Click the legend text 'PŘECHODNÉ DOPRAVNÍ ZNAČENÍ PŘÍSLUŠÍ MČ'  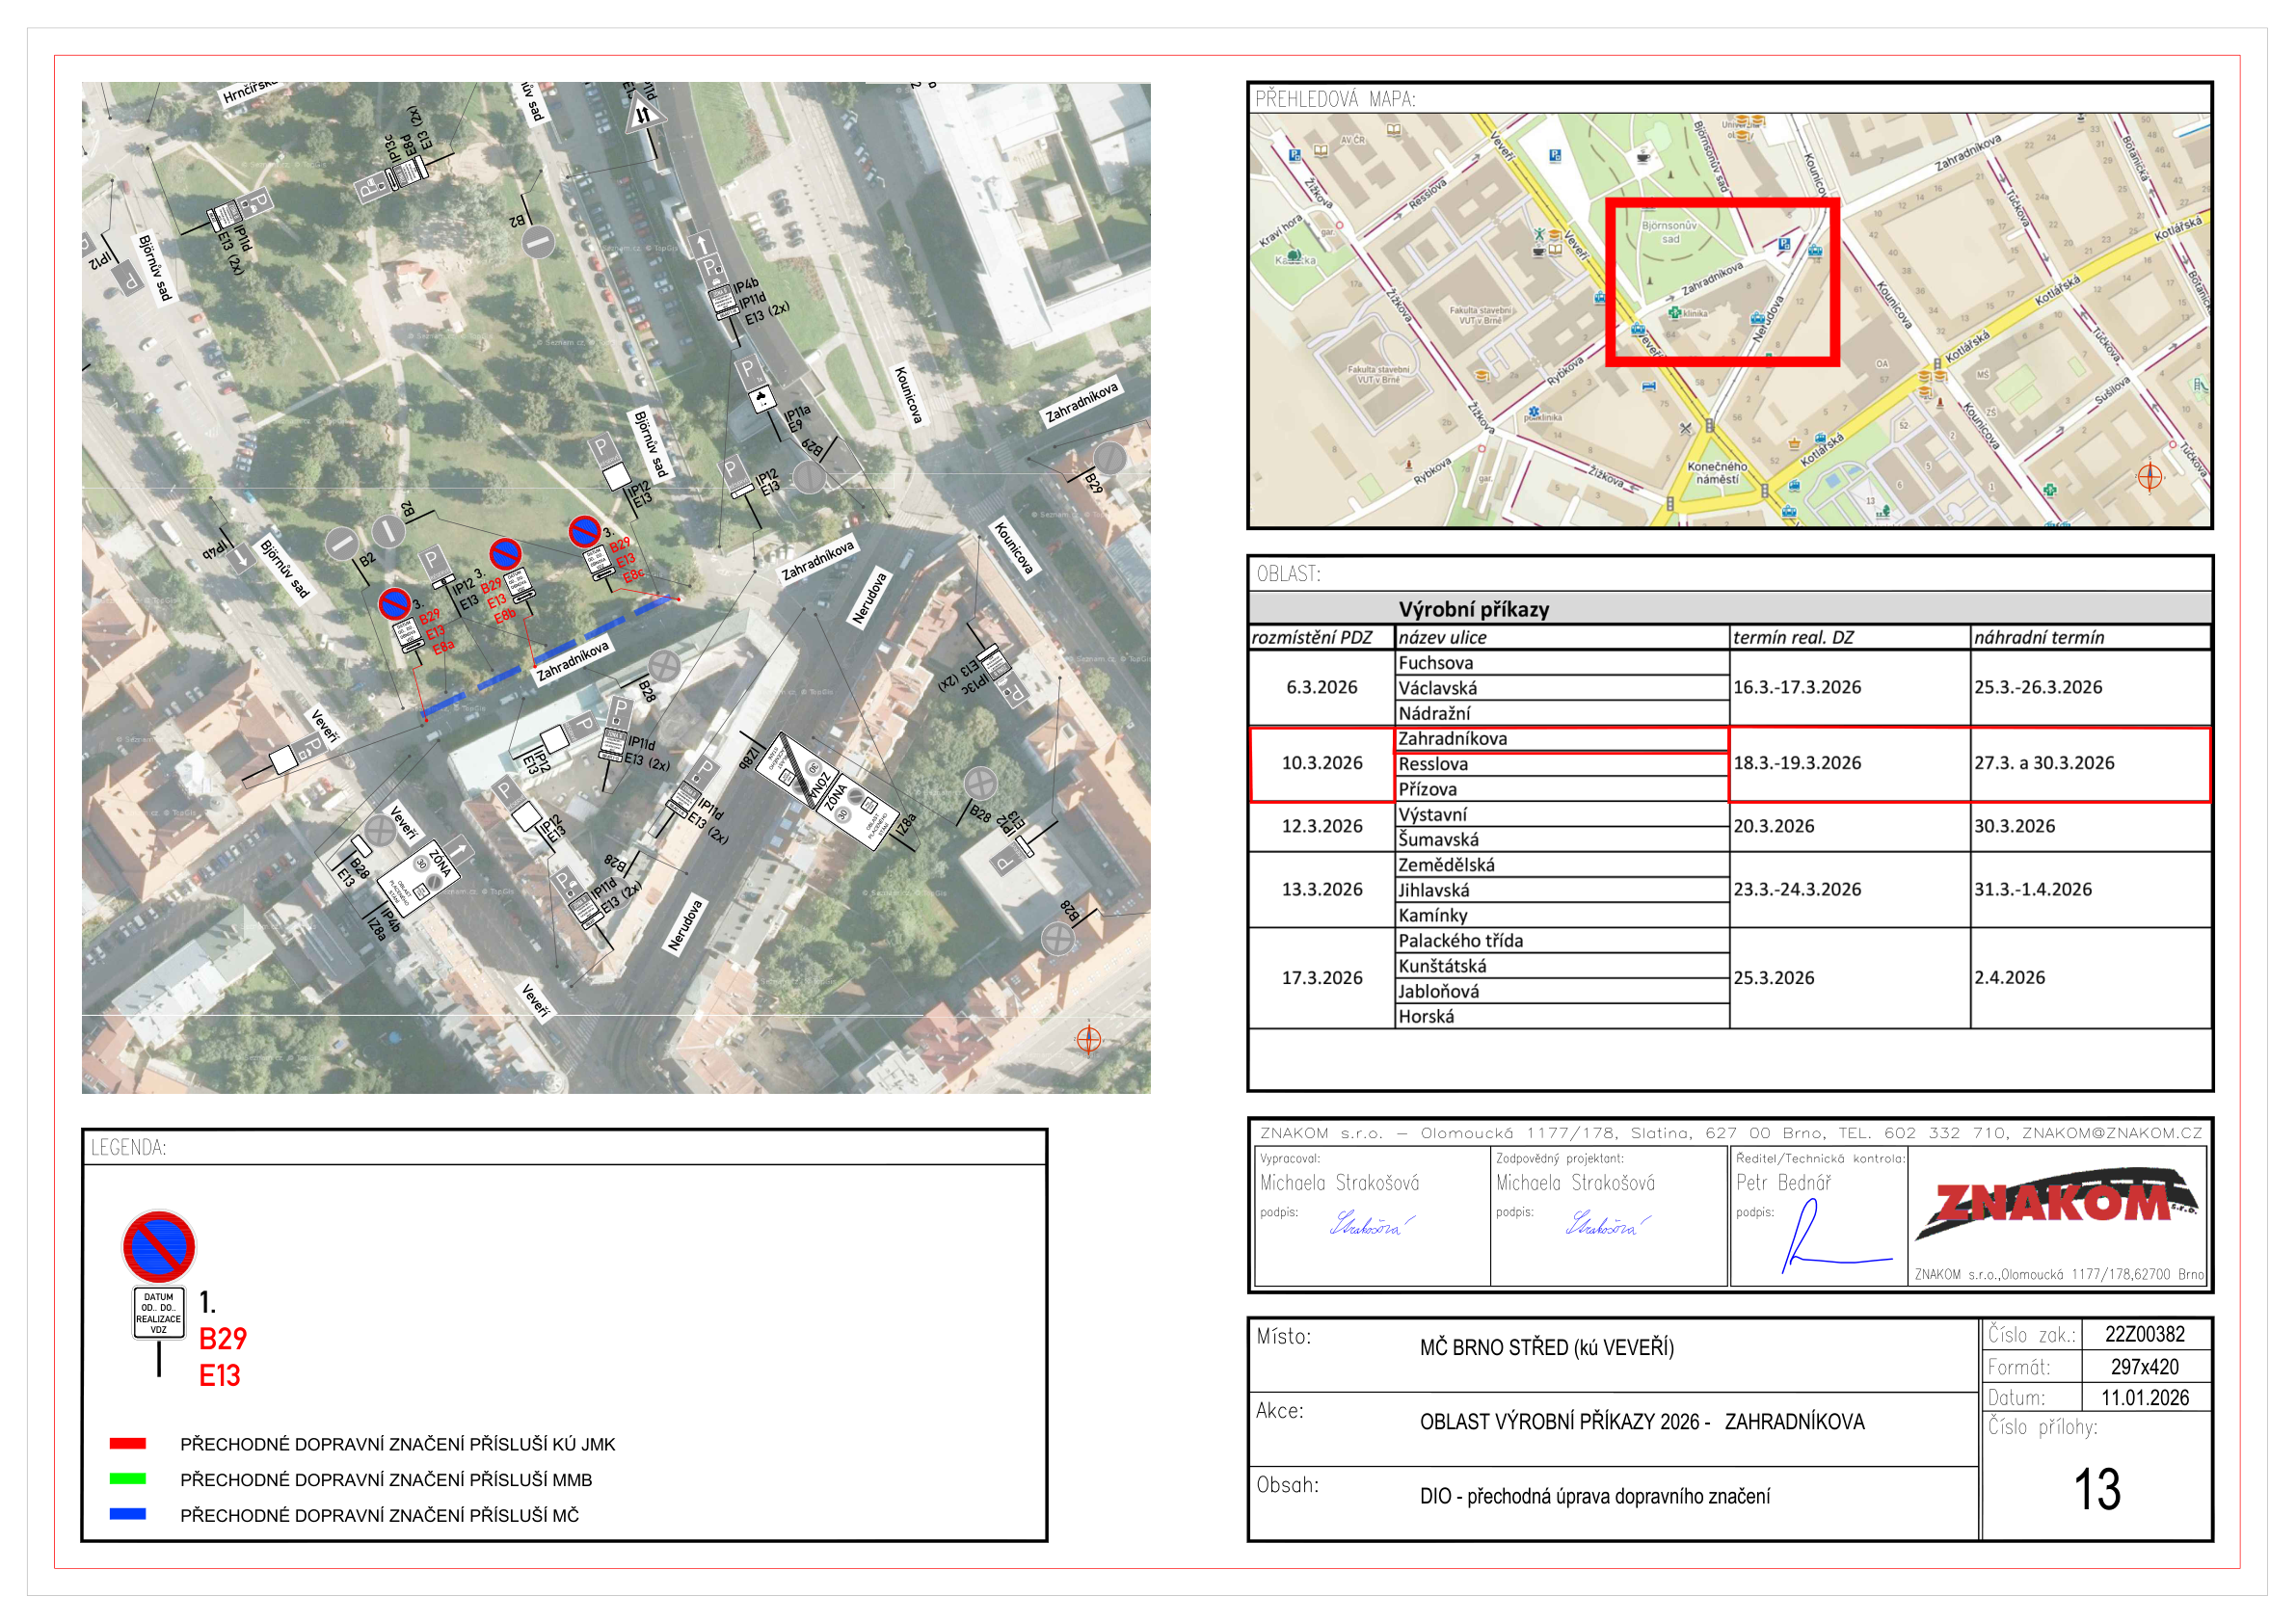coord(380,1516)
